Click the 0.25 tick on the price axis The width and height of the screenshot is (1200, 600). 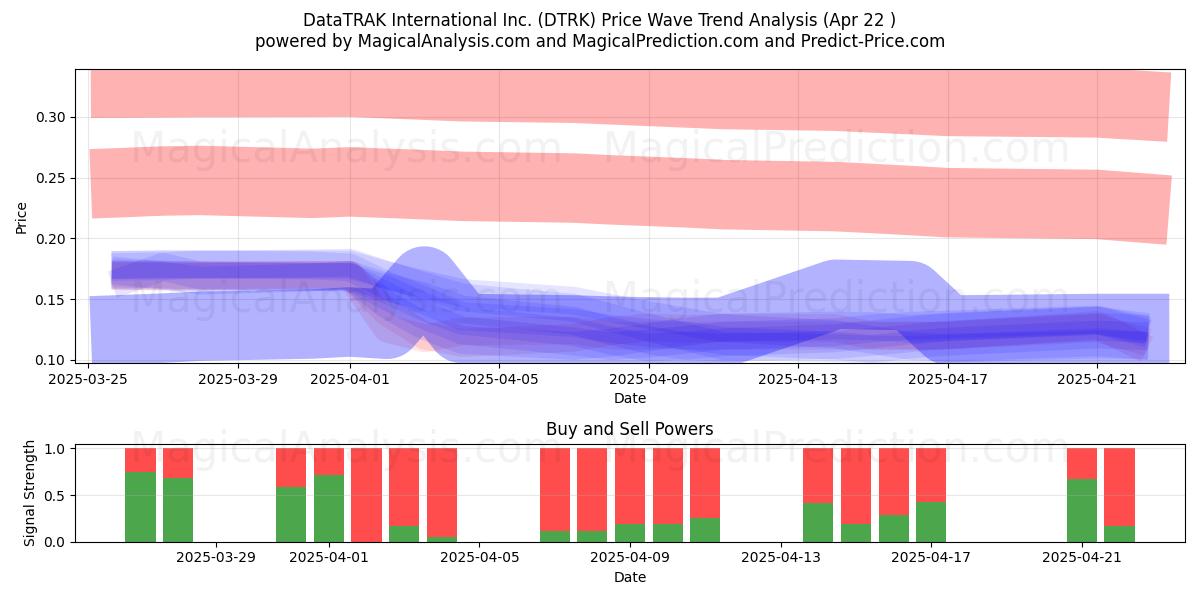tap(51, 178)
